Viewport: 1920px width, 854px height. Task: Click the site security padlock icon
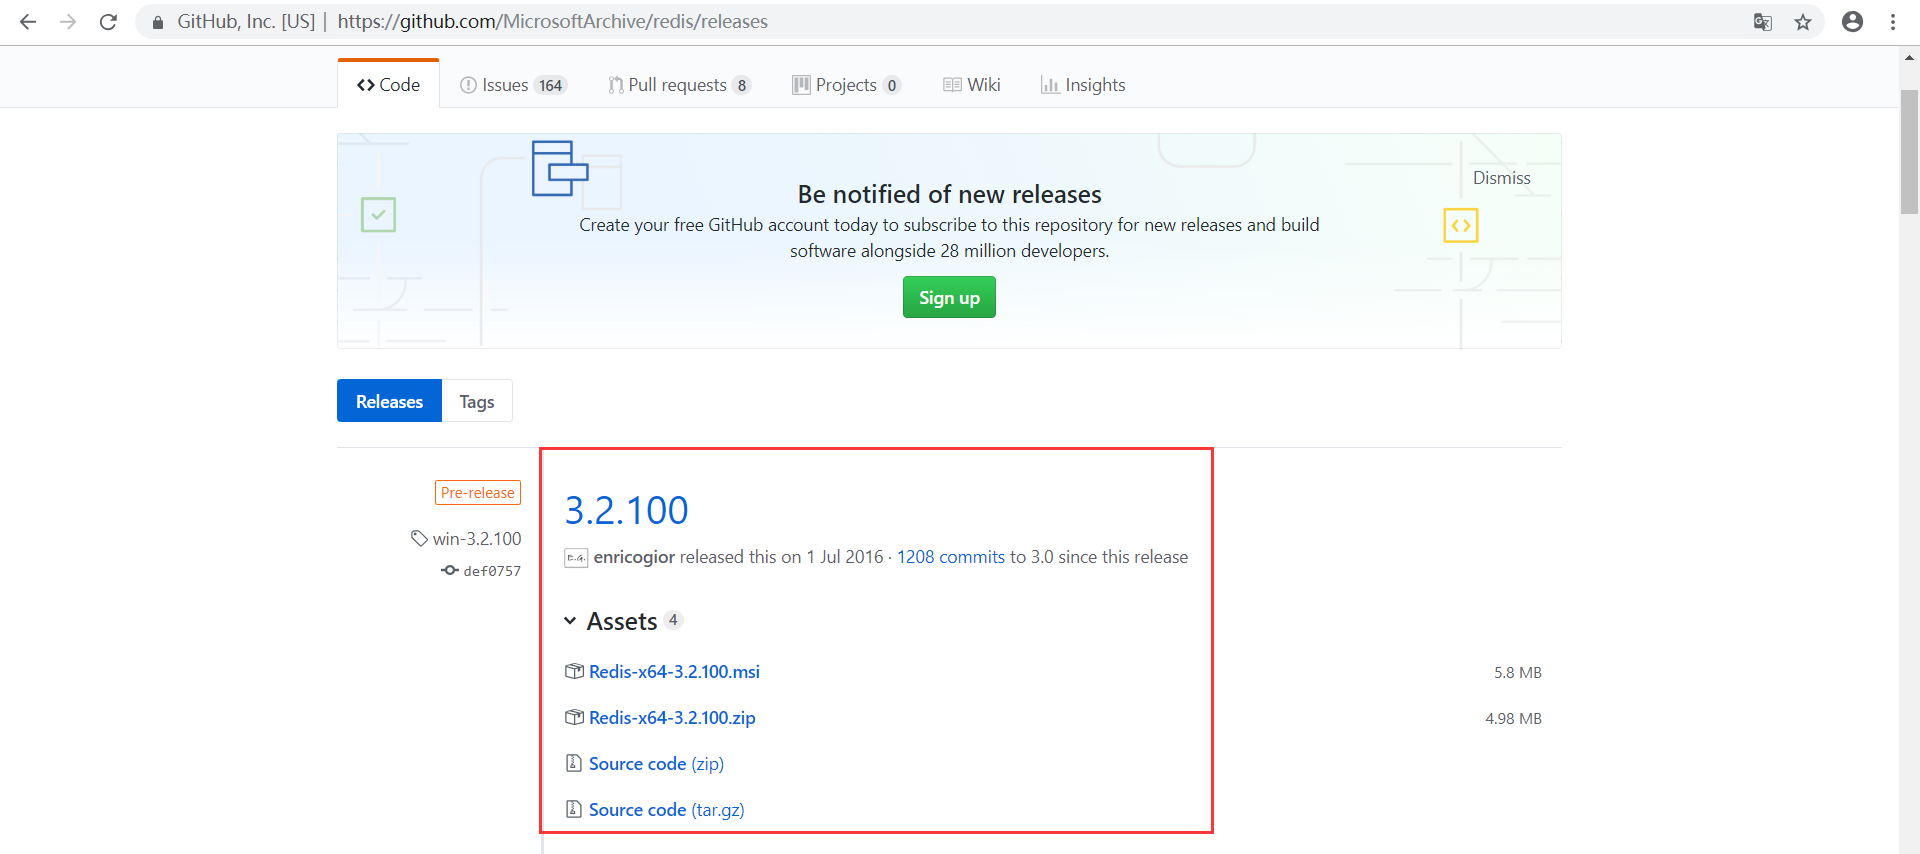click(158, 22)
